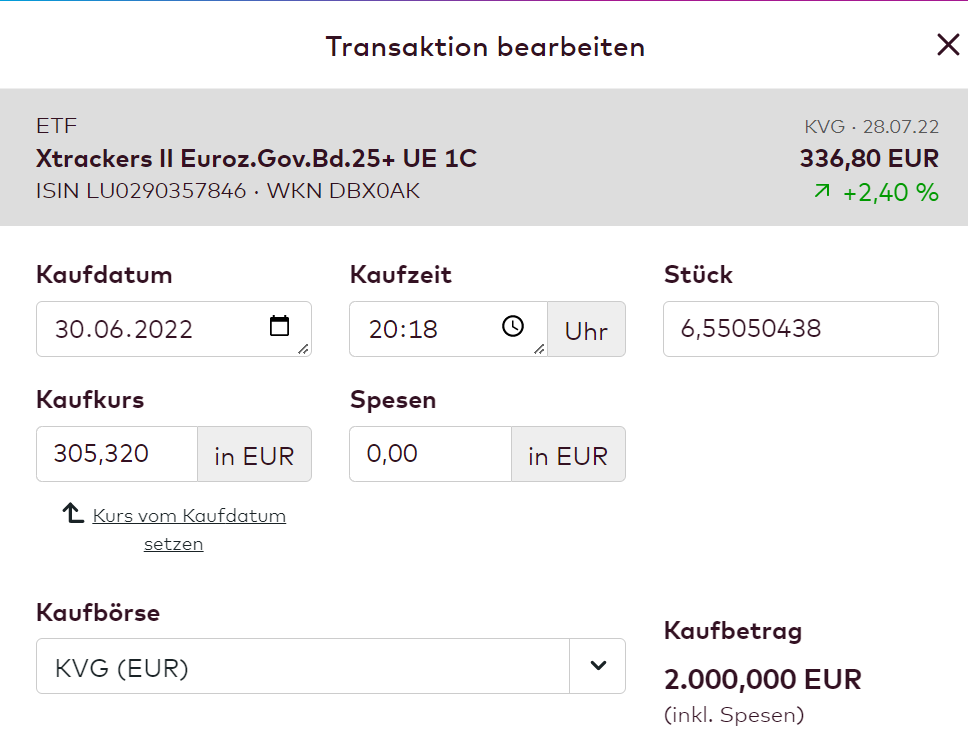Select the Stück quantity input field
Image resolution: width=968 pixels, height=738 pixels.
coord(800,329)
